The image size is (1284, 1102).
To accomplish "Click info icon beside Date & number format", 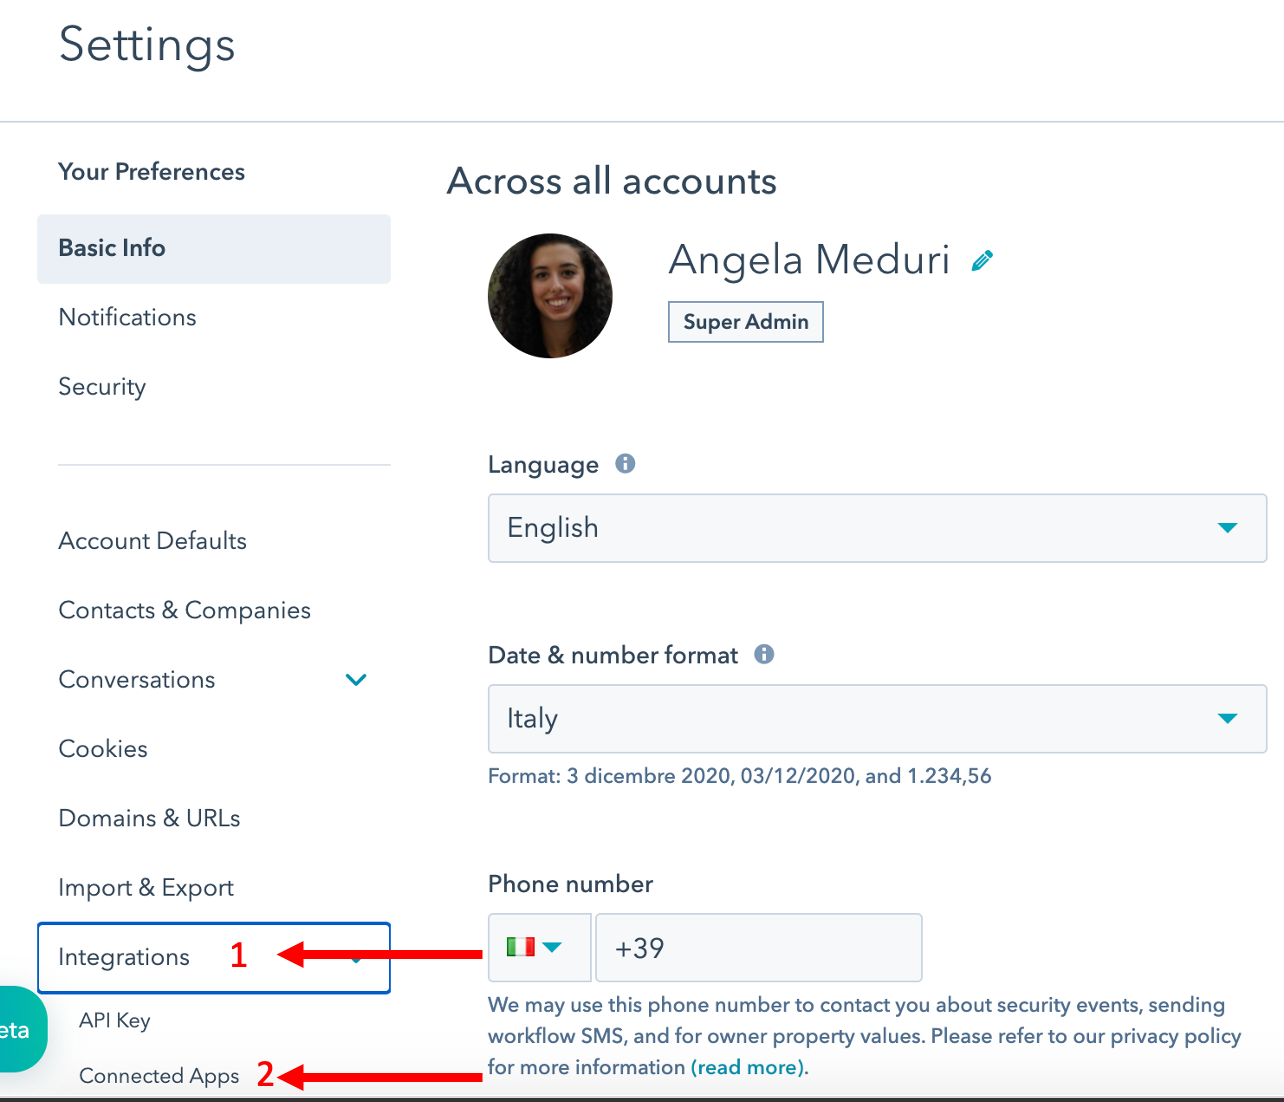I will tap(764, 654).
